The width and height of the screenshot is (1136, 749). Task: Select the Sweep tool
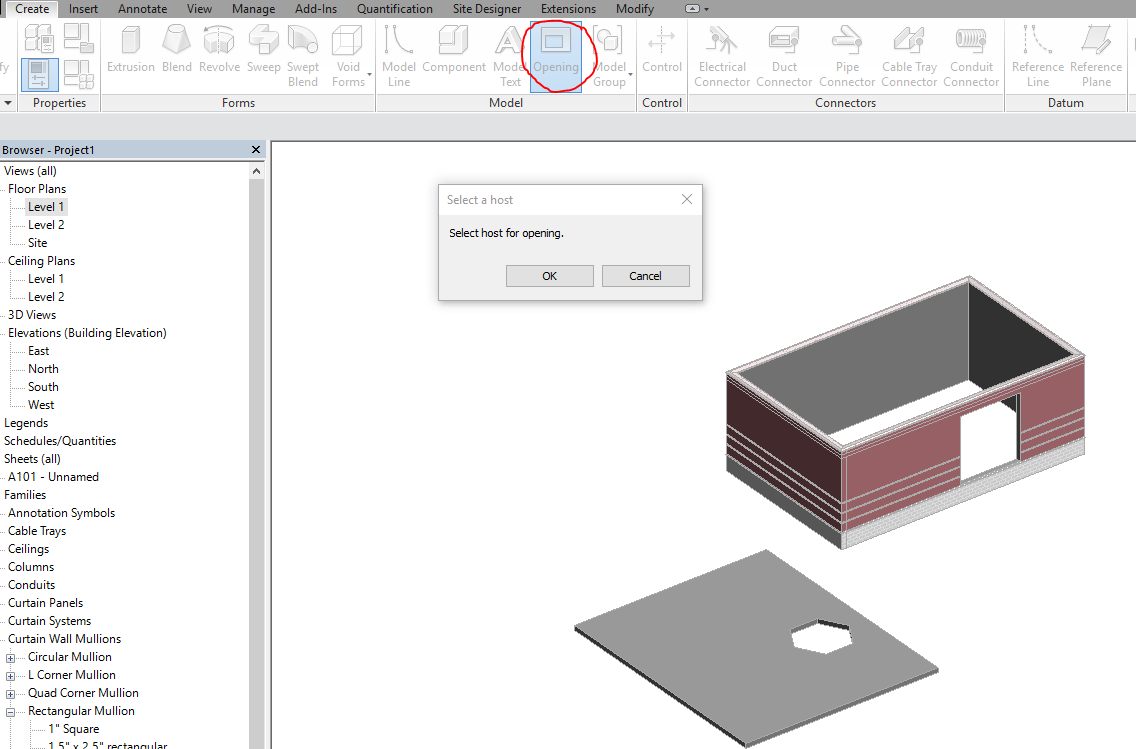pos(262,50)
